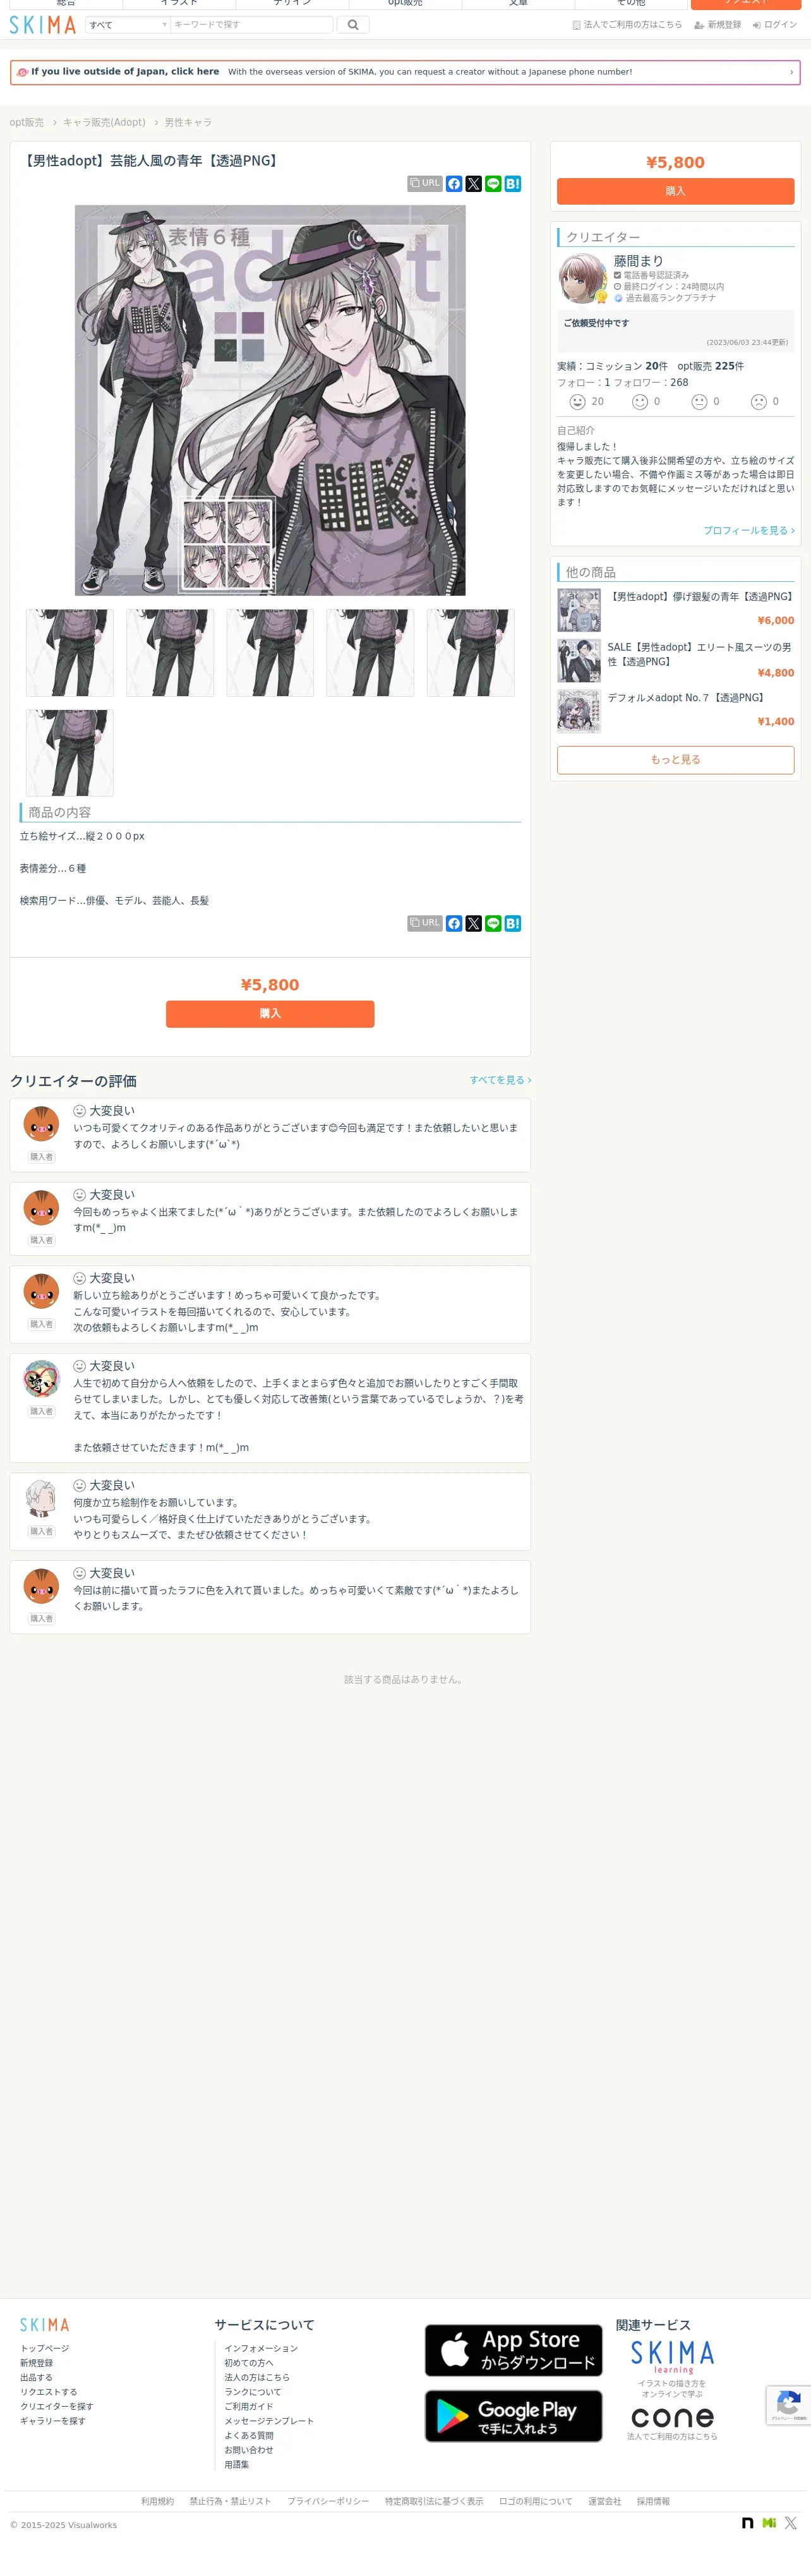Open 利用規約 in the footer bar
Image resolution: width=811 pixels, height=2576 pixels.
[157, 2501]
